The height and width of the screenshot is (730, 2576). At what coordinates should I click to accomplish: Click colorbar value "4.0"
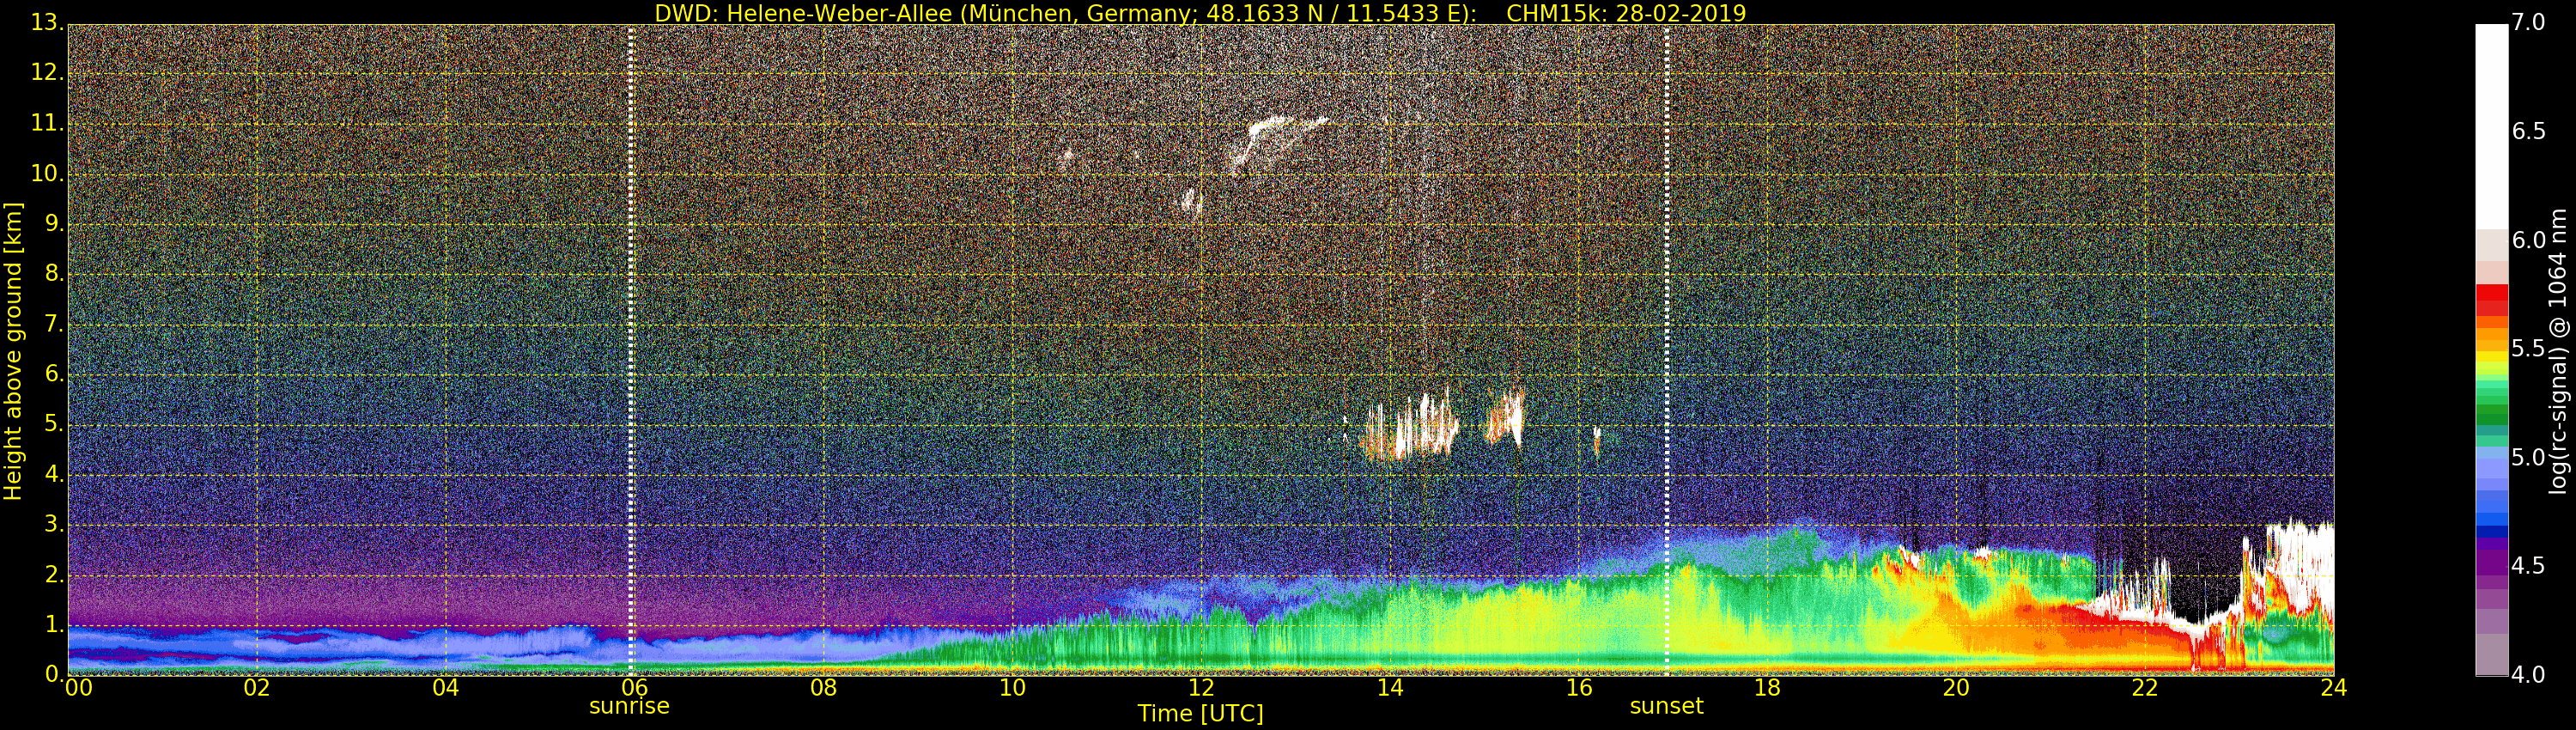tap(2528, 675)
